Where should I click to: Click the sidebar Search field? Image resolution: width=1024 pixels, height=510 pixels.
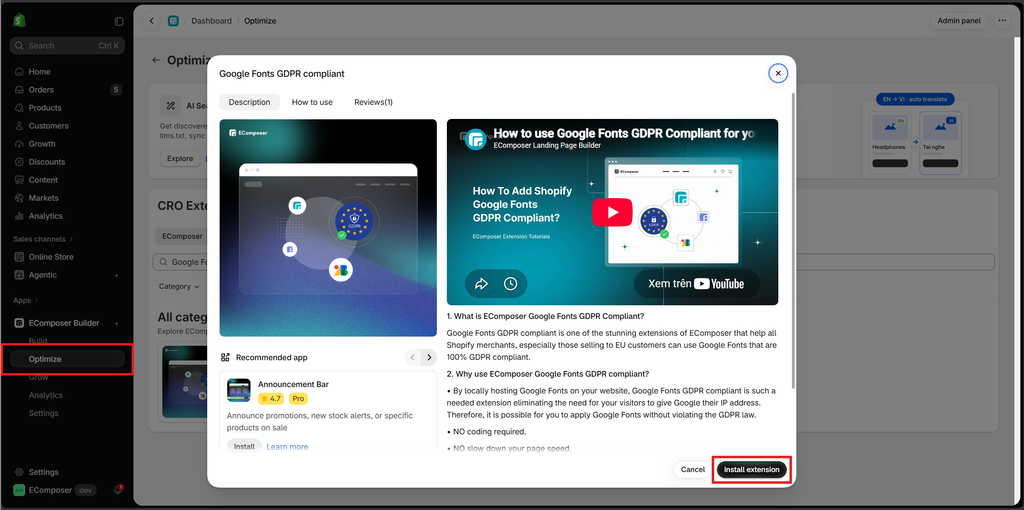click(67, 46)
